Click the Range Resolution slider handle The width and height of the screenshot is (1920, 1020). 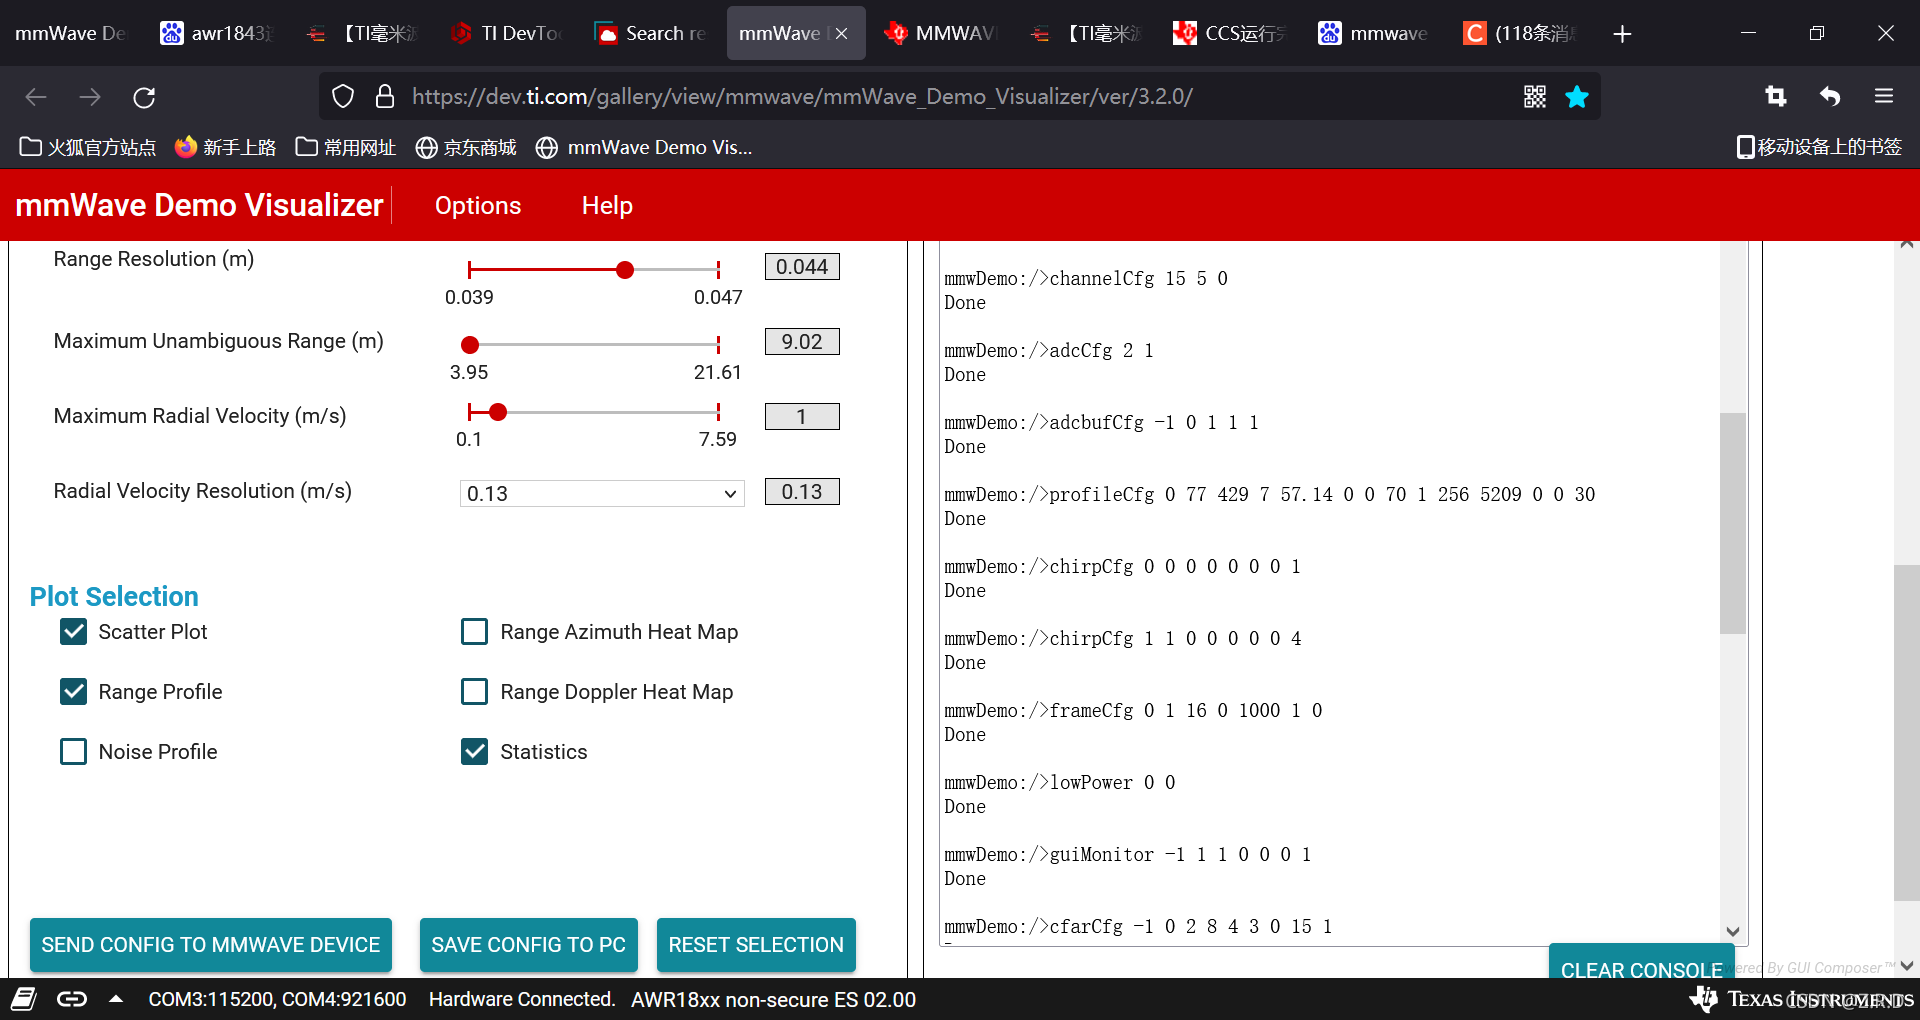tap(625, 270)
